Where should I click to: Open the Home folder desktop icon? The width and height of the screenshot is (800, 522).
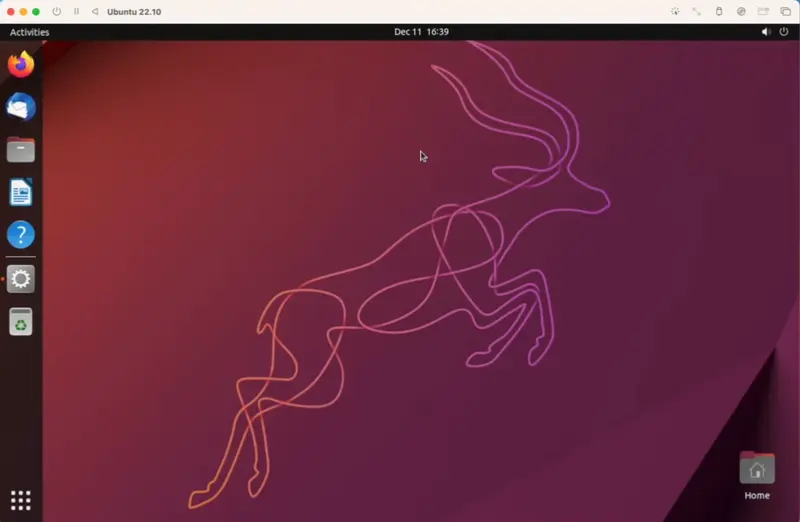click(757, 476)
